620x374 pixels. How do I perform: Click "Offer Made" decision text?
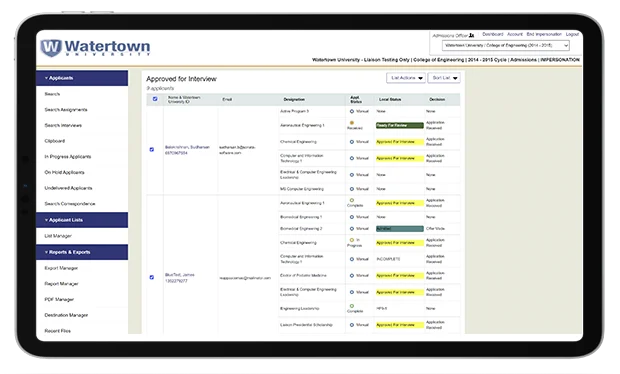[x=435, y=229]
